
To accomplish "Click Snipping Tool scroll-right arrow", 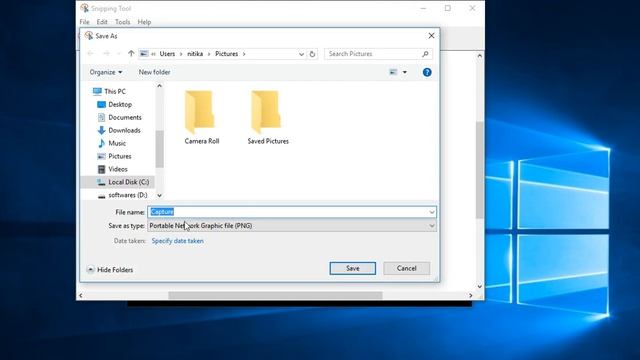I will [471, 295].
